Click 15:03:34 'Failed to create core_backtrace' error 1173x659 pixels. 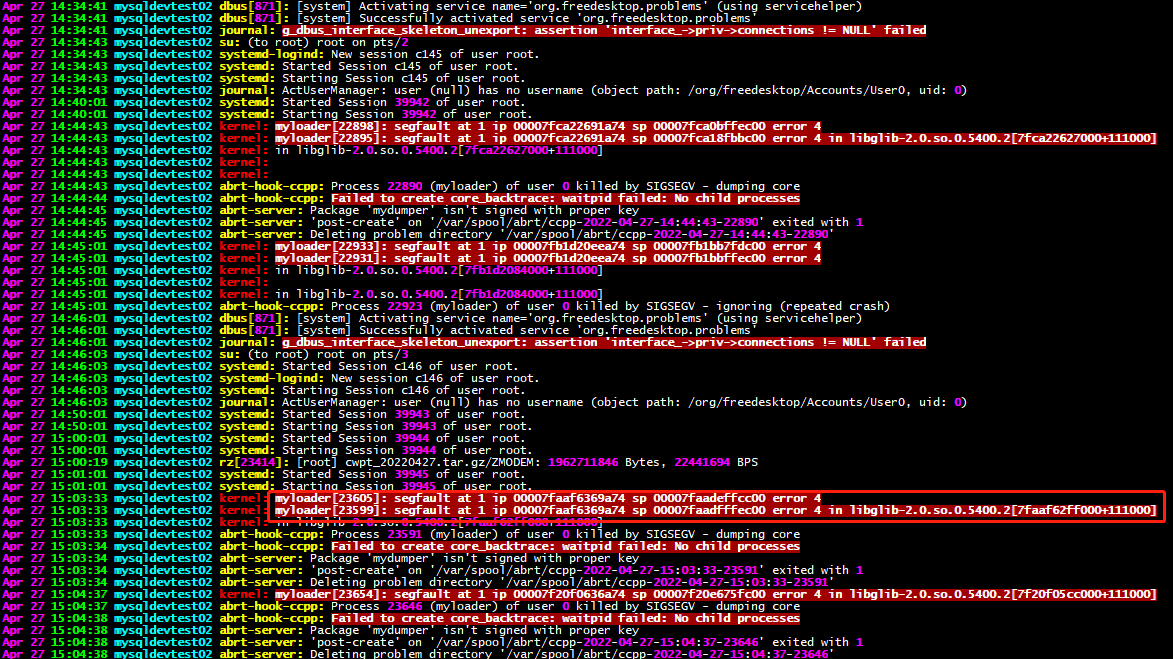[x=566, y=546]
